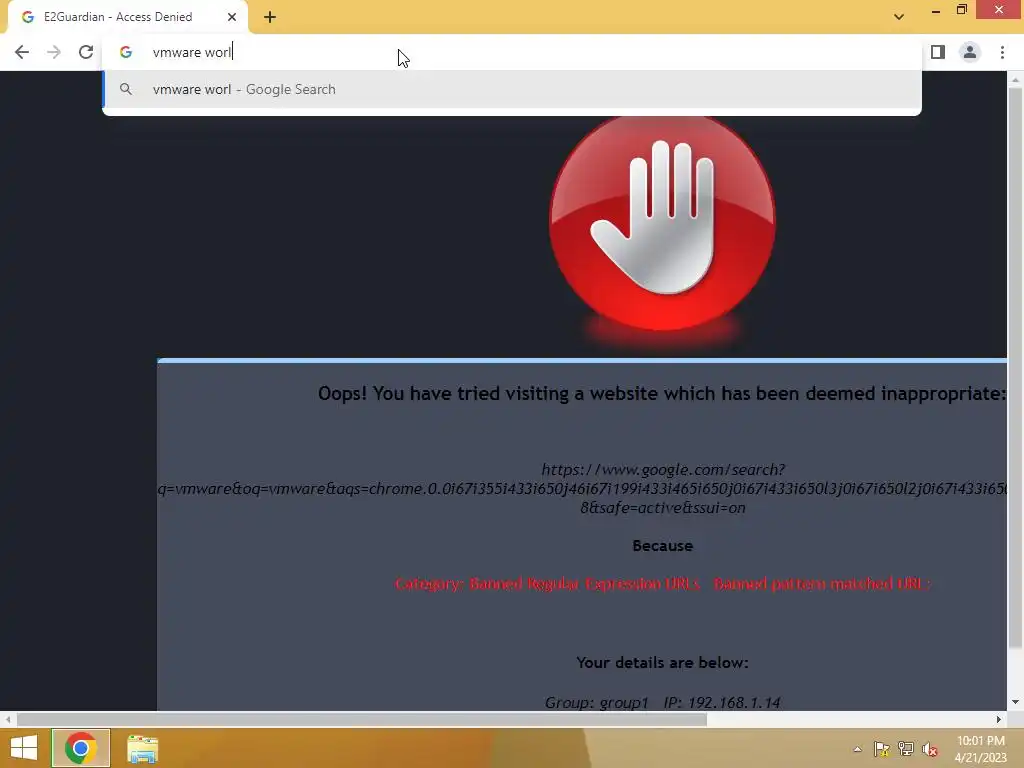
Task: Open the Chrome three-dot menu
Action: pyautogui.click(x=1002, y=52)
